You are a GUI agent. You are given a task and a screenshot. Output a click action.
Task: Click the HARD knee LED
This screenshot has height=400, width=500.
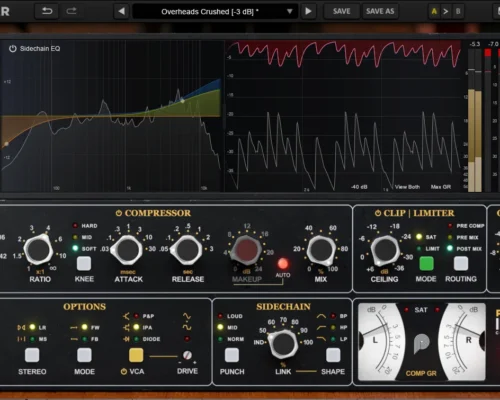(75, 226)
